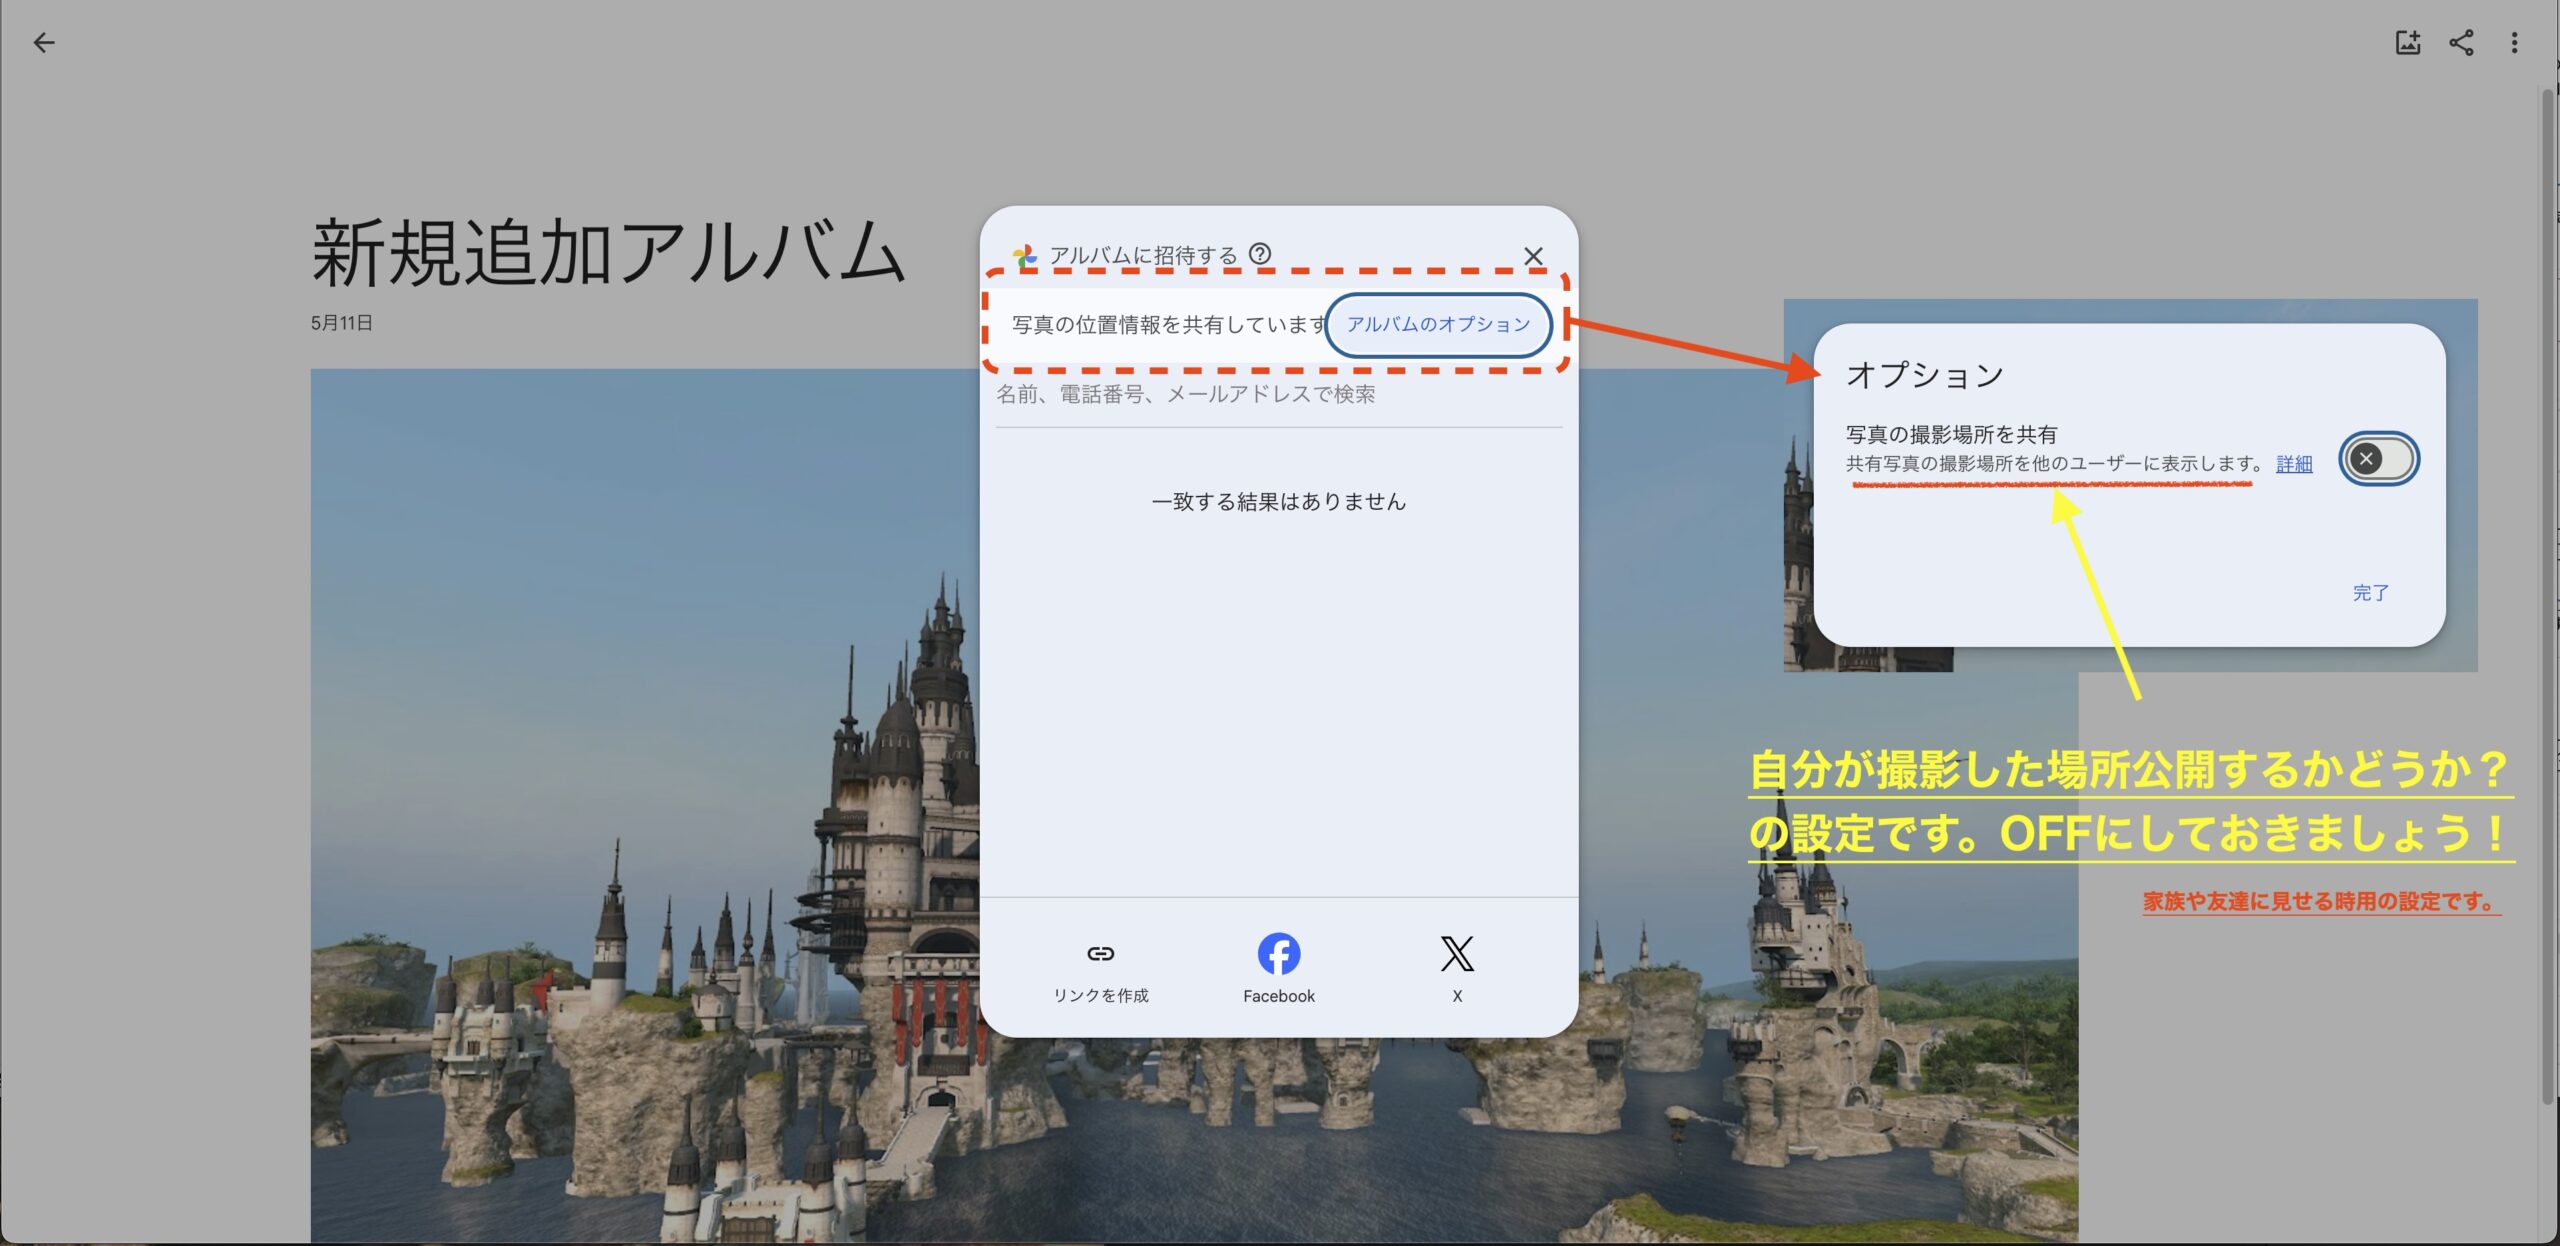This screenshot has width=2560, height=1246.
Task: Share the album to X
Action: (x=1457, y=968)
